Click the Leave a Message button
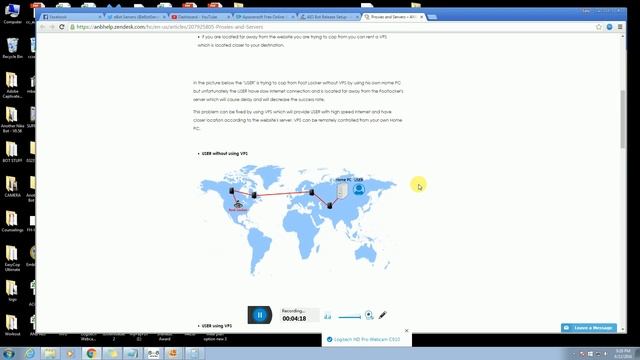 coord(589,328)
